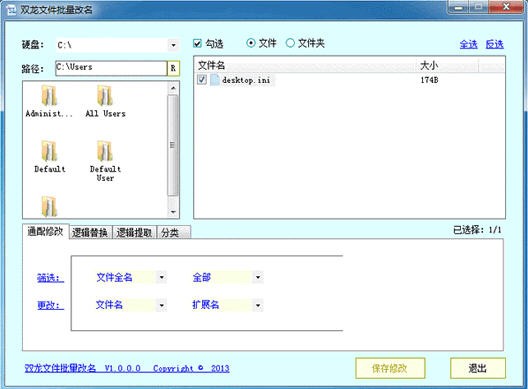Select the 文件夹 radio button

290,43
